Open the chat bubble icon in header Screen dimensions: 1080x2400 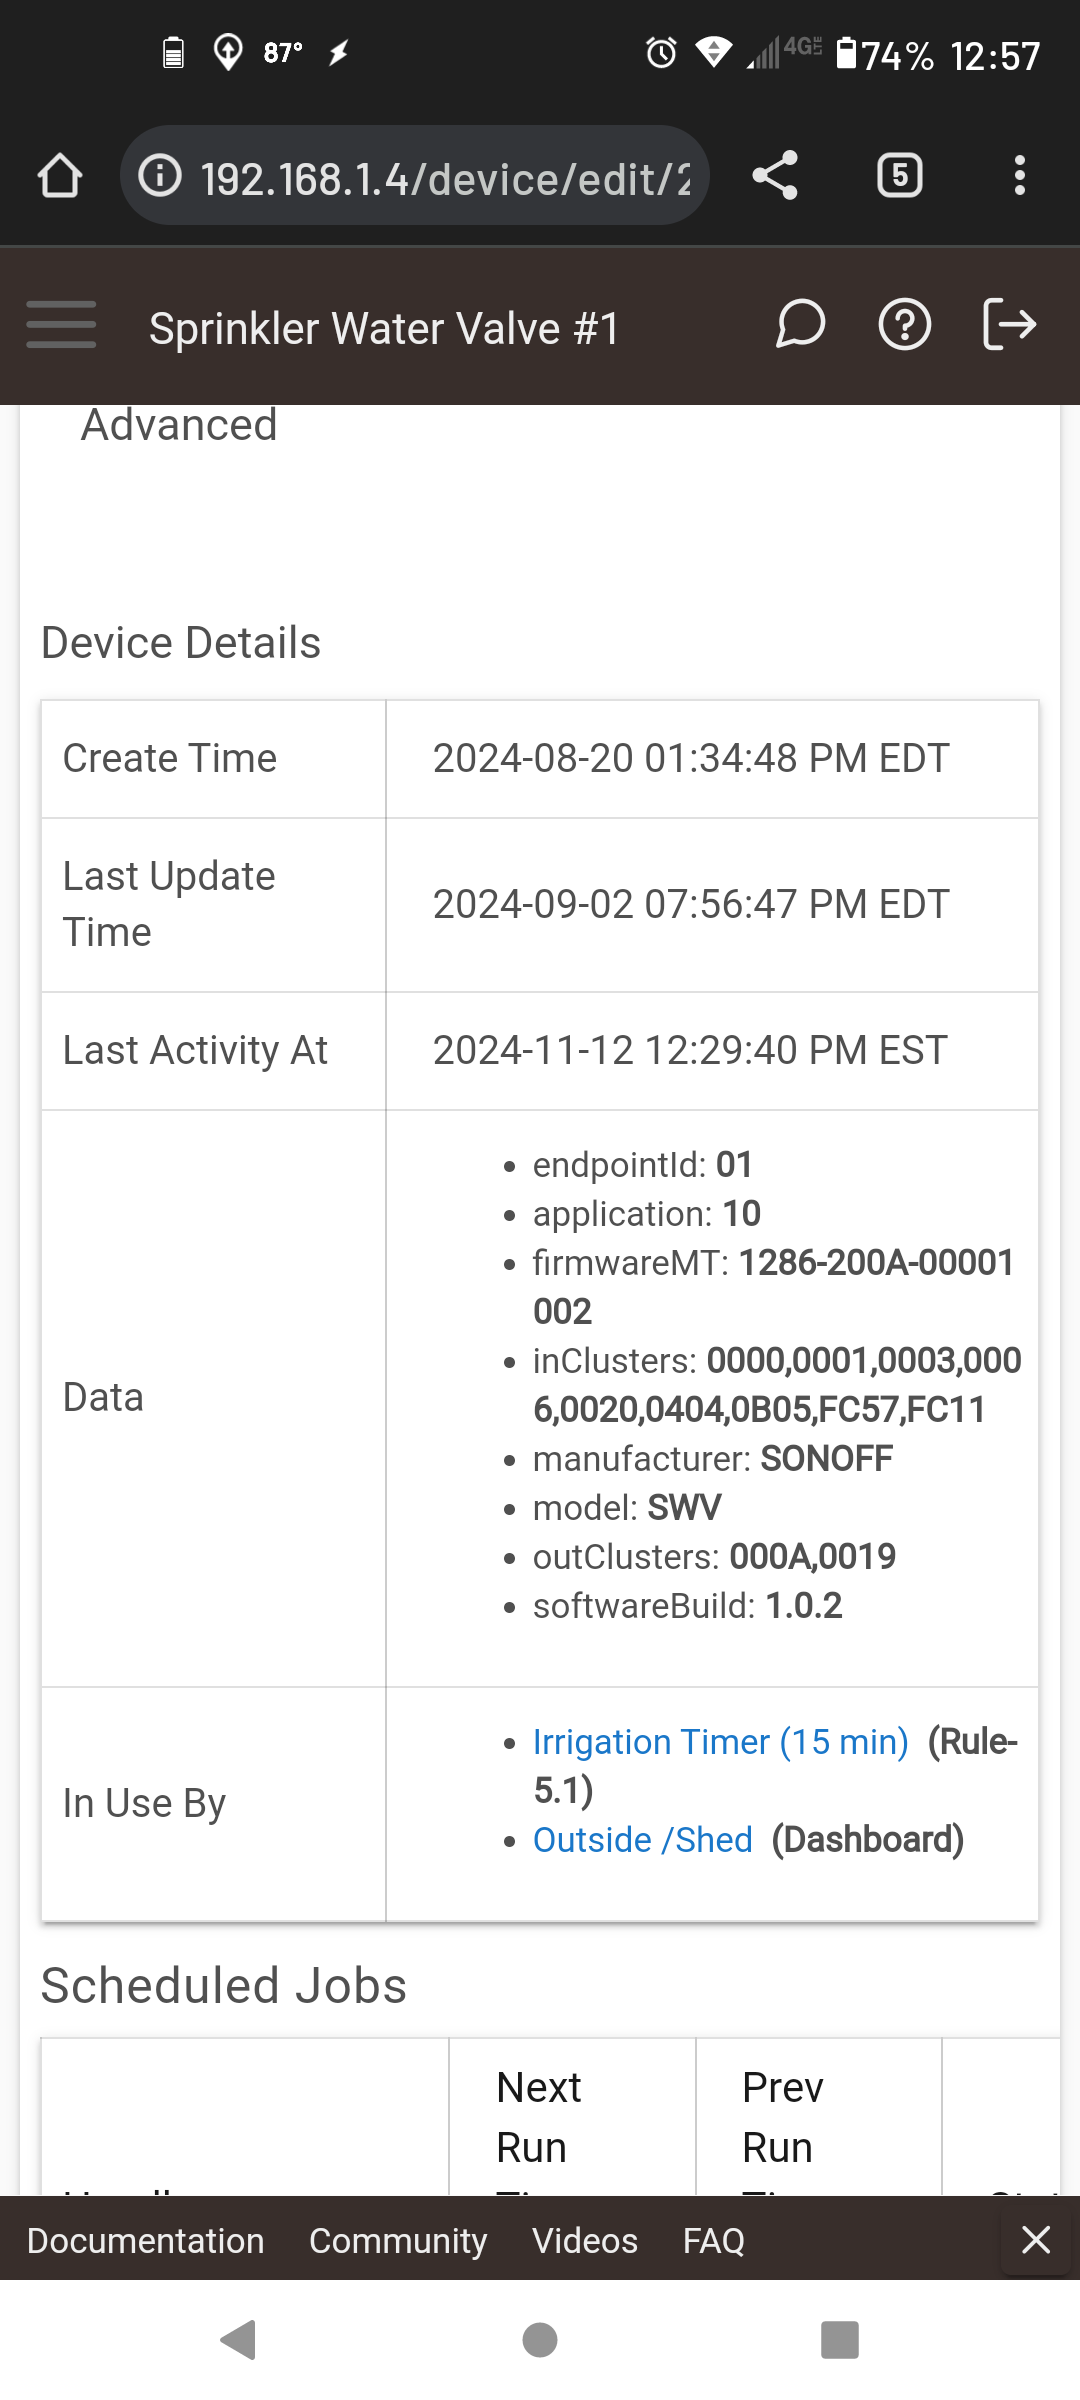click(800, 325)
